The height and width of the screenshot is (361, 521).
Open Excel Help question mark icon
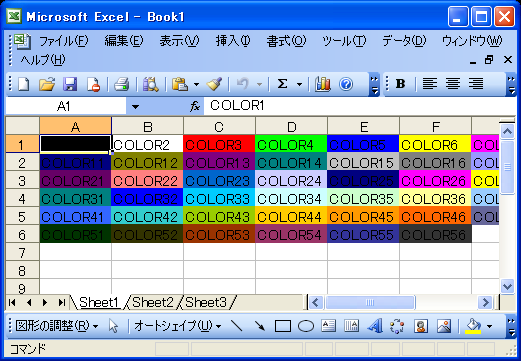346,84
